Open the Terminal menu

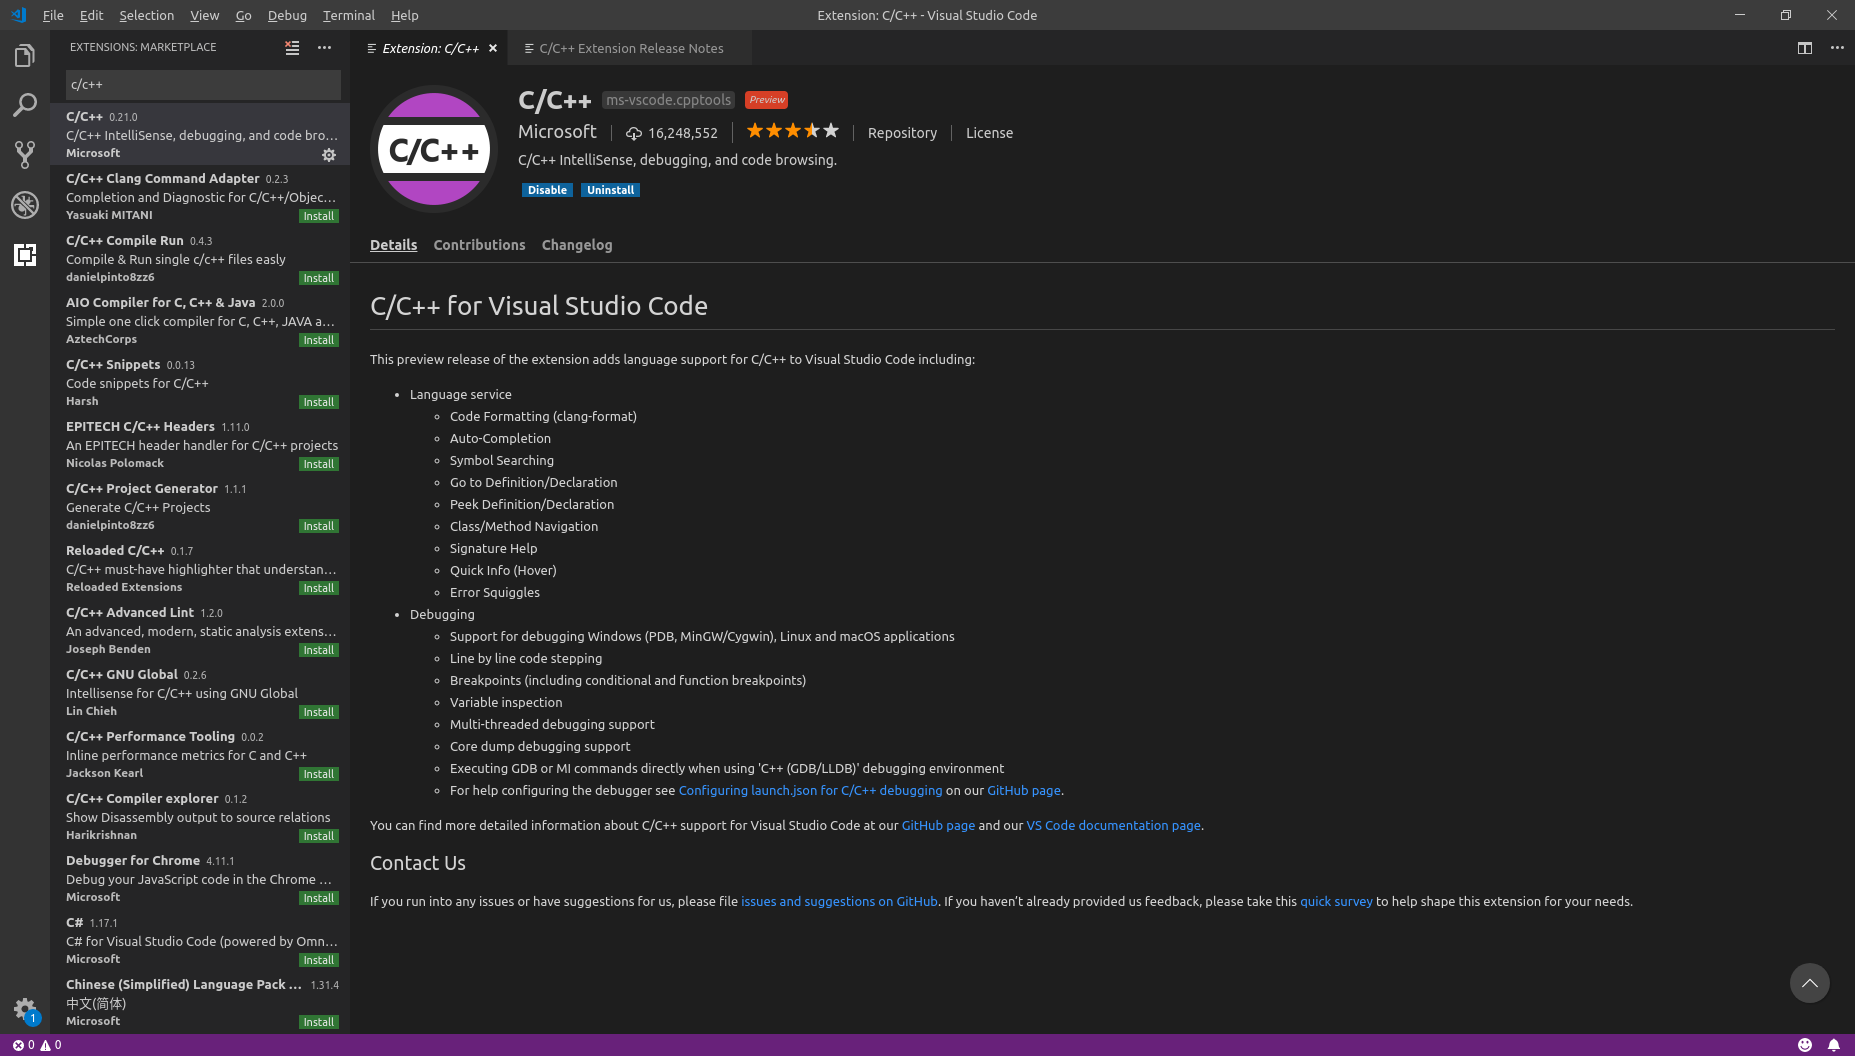pos(348,15)
